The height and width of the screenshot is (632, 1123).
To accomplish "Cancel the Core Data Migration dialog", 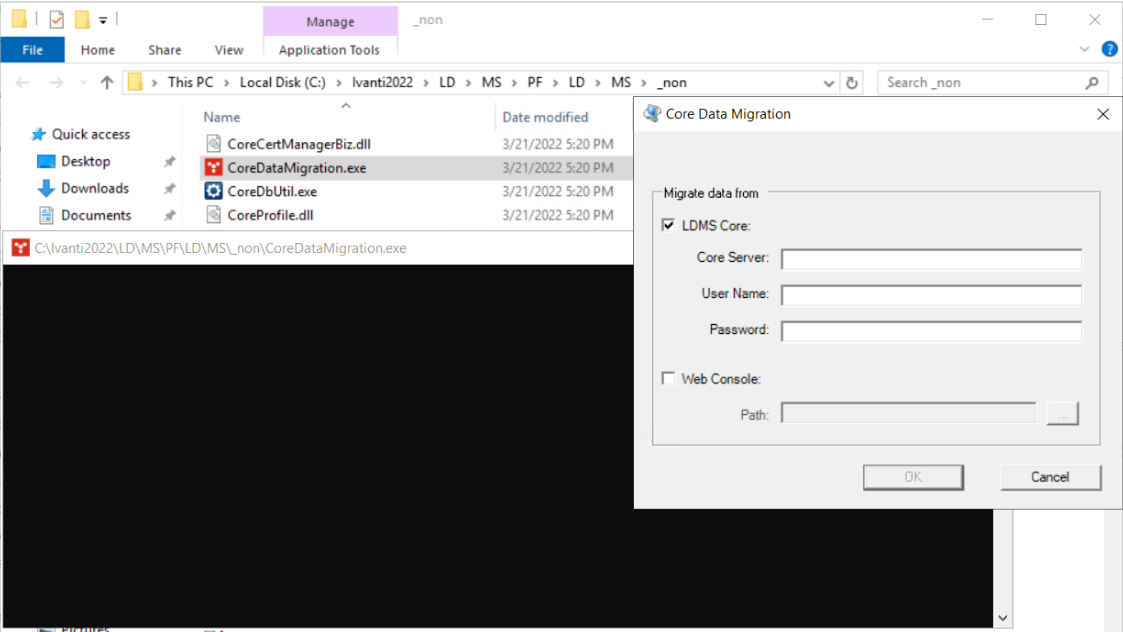I will [x=1051, y=477].
